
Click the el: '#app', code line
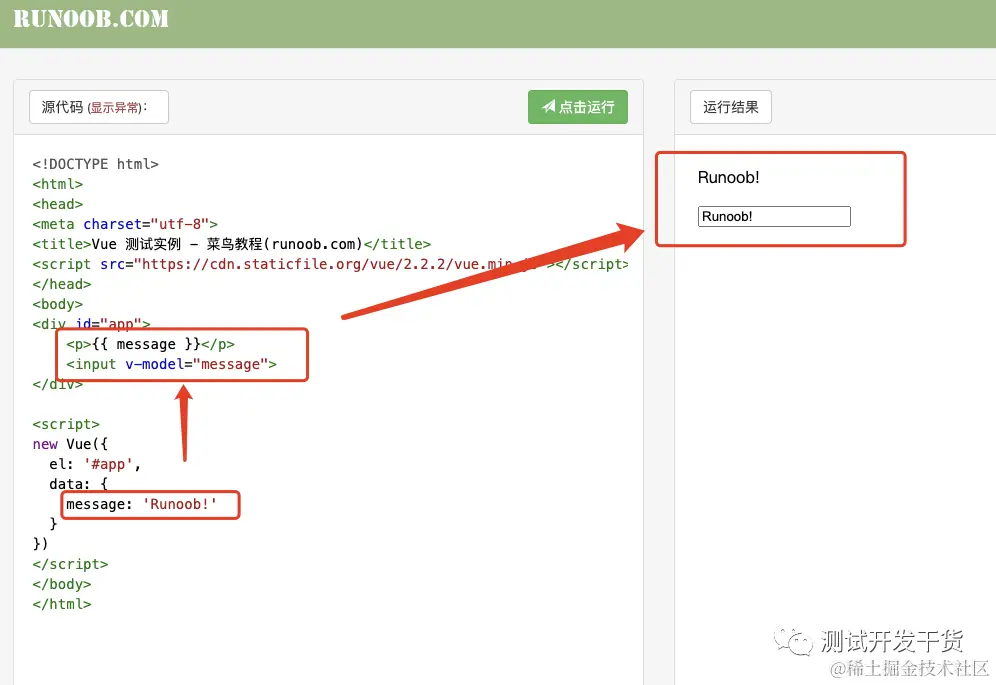[x=95, y=464]
